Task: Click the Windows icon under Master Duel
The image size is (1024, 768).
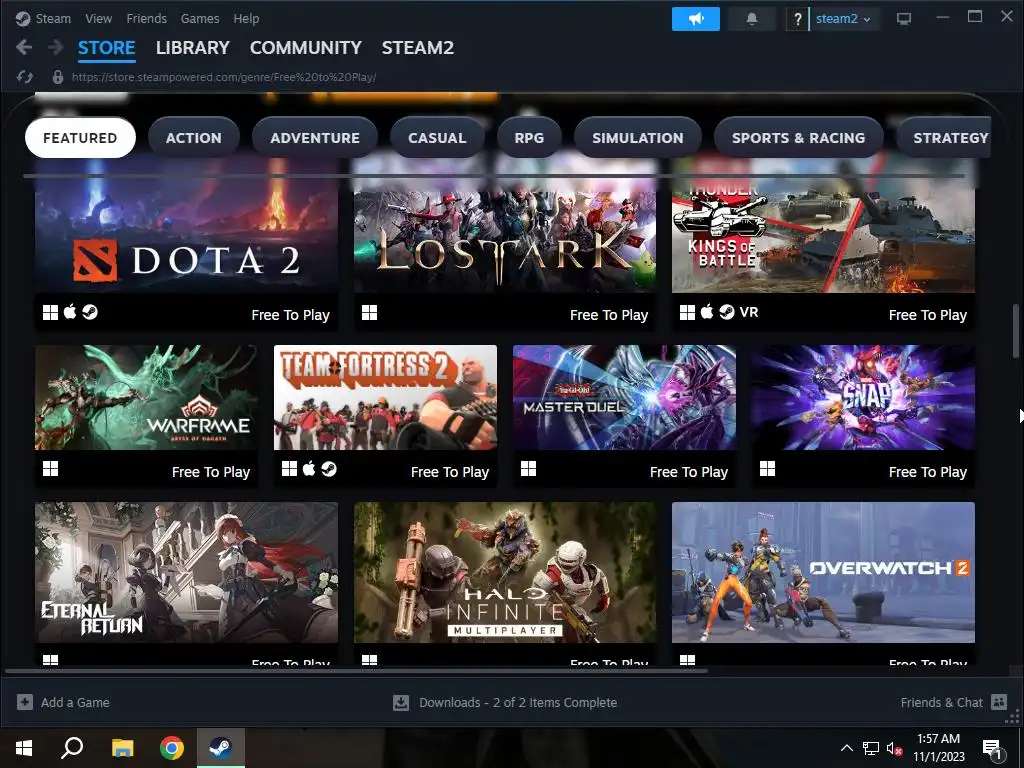Action: 528,469
